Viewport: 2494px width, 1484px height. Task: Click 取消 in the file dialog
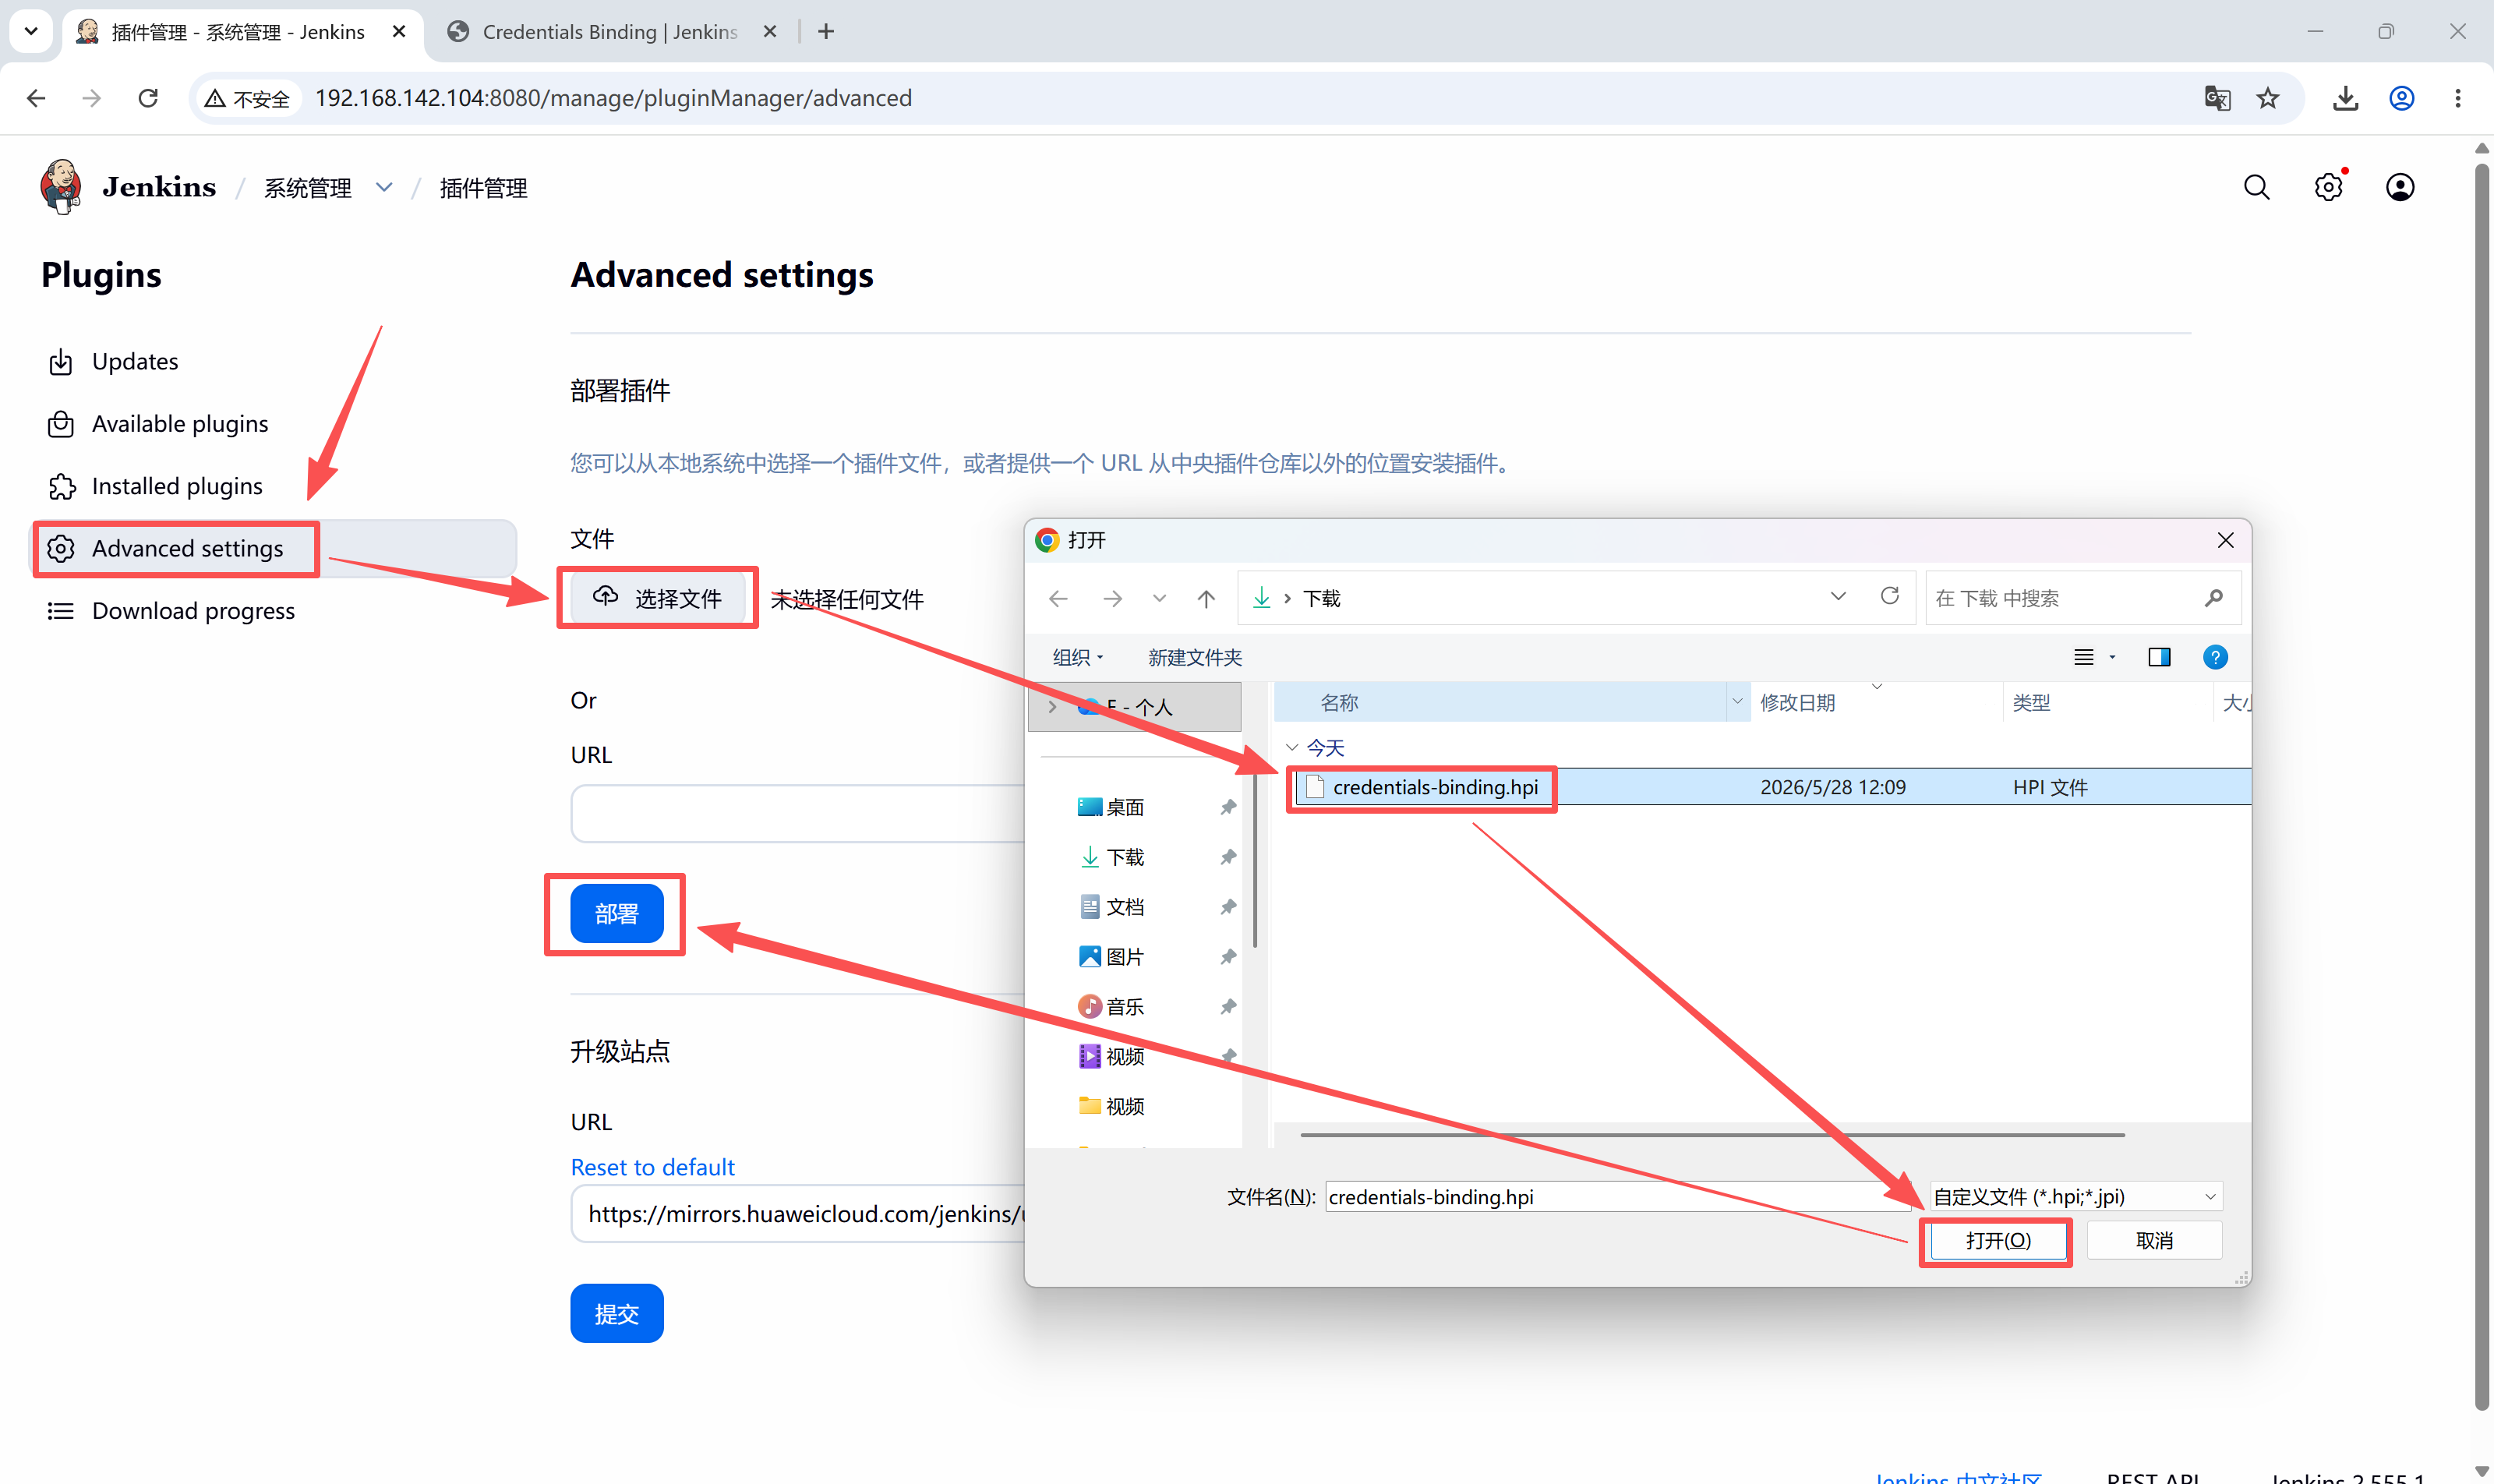click(2154, 1241)
